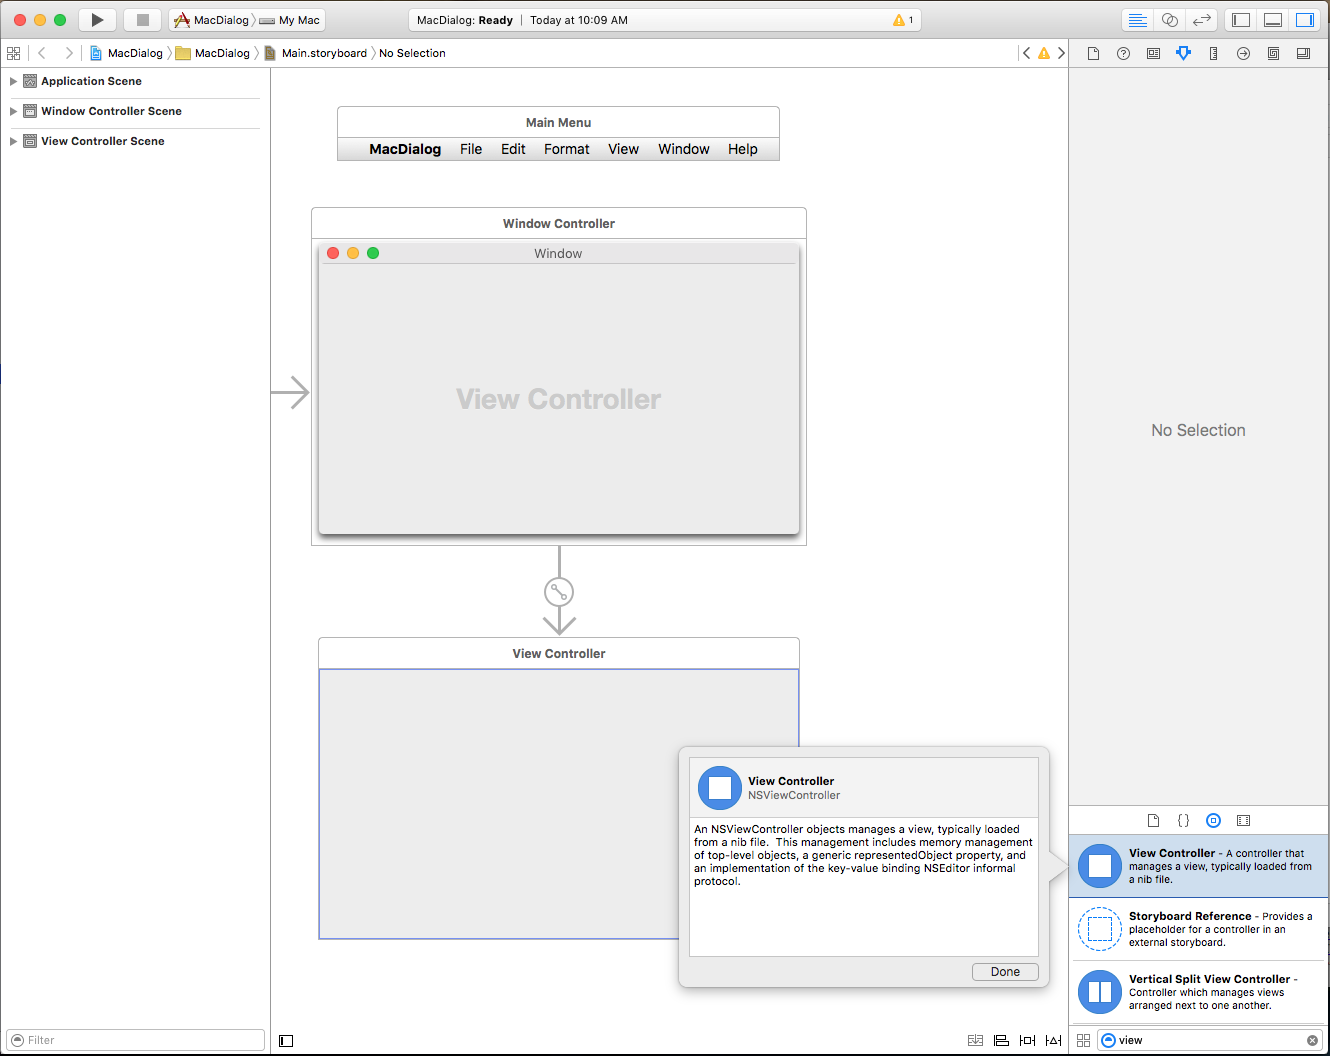This screenshot has height=1056, width=1330.
Task: Open the Pin constraints popover
Action: [1027, 1040]
